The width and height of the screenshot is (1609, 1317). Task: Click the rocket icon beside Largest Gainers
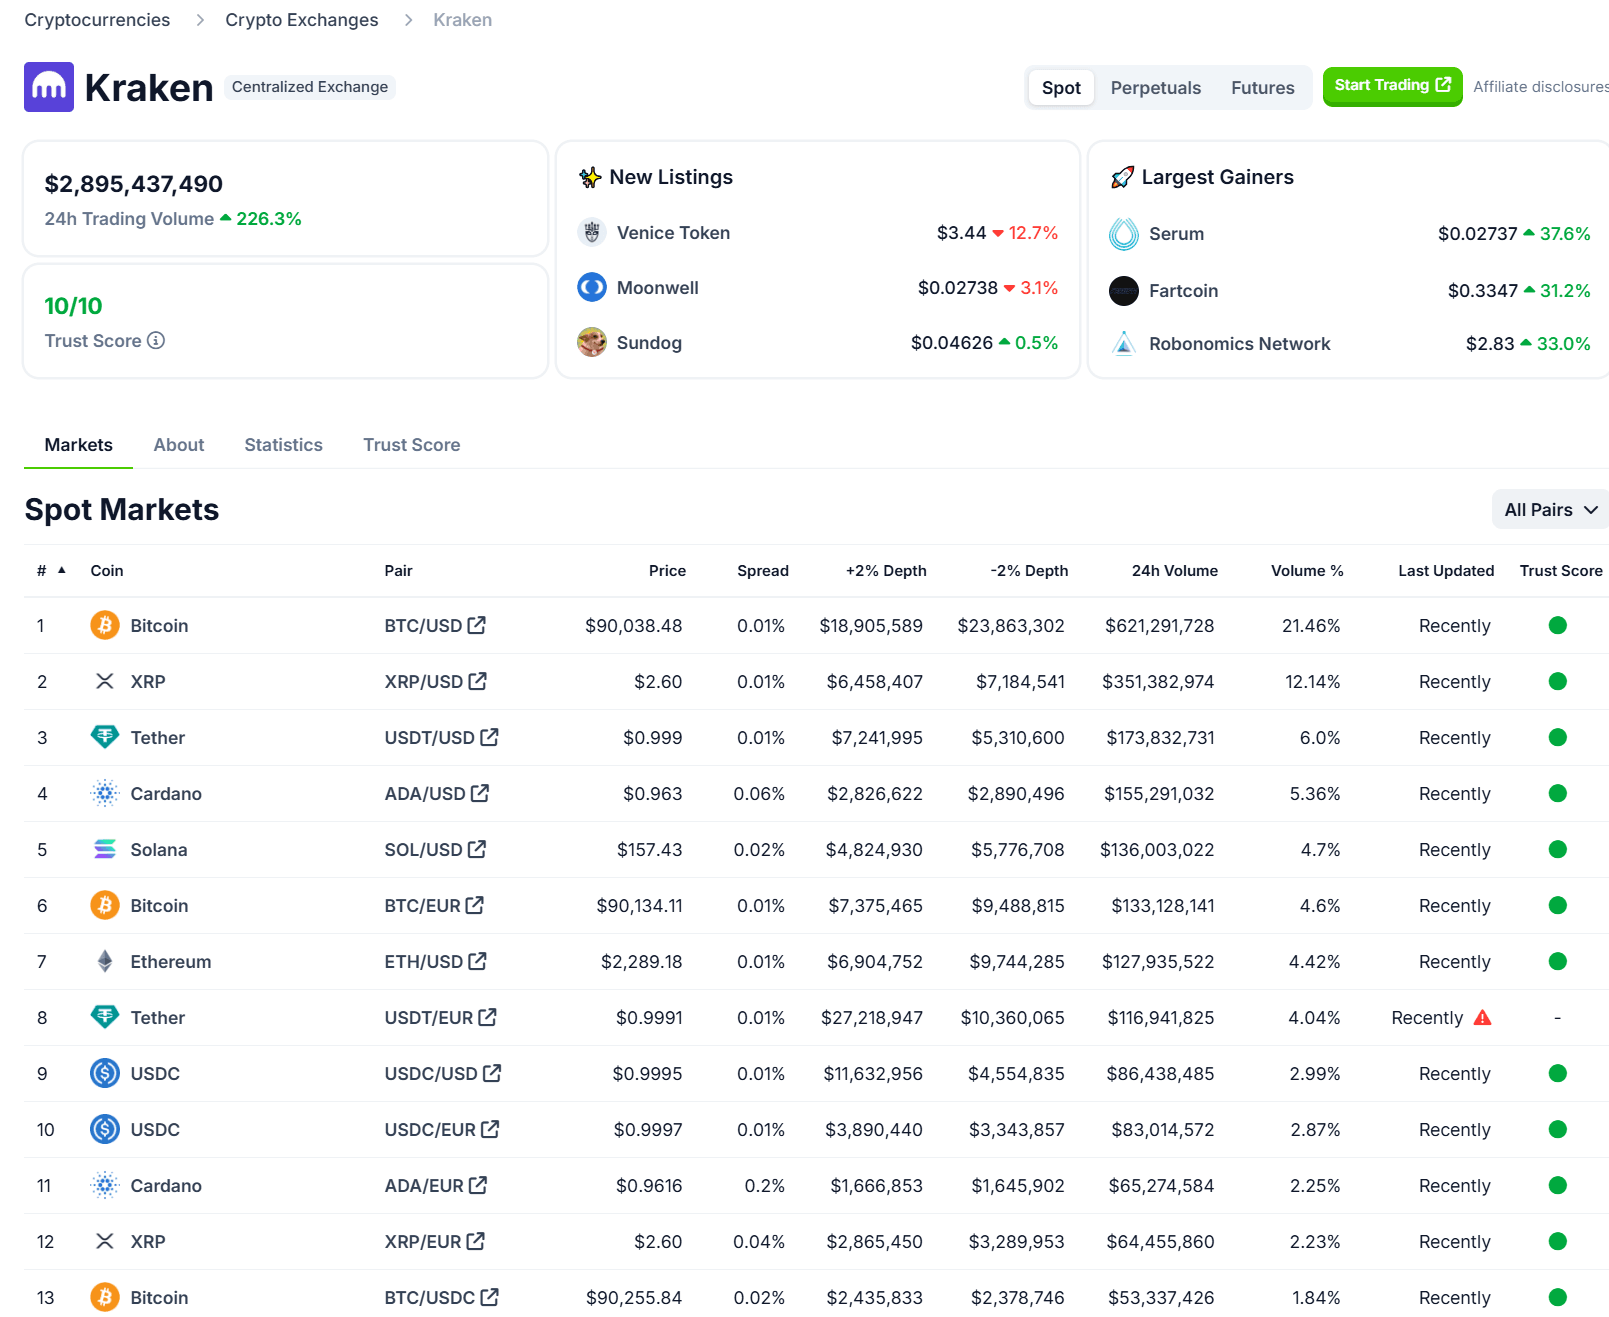(1123, 177)
